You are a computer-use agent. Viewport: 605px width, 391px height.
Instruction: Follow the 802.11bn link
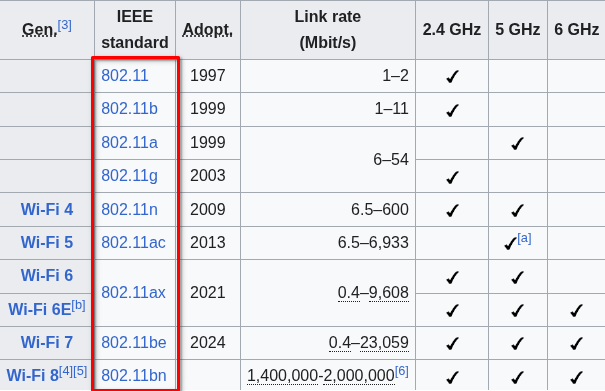point(134,376)
